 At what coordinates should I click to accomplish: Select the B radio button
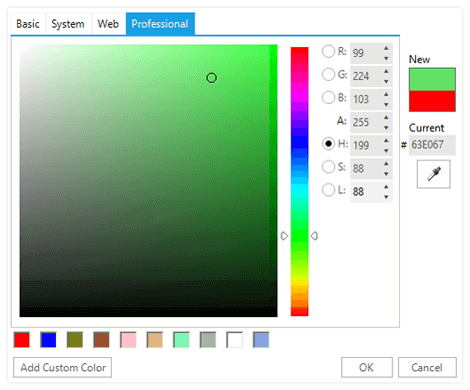point(328,97)
